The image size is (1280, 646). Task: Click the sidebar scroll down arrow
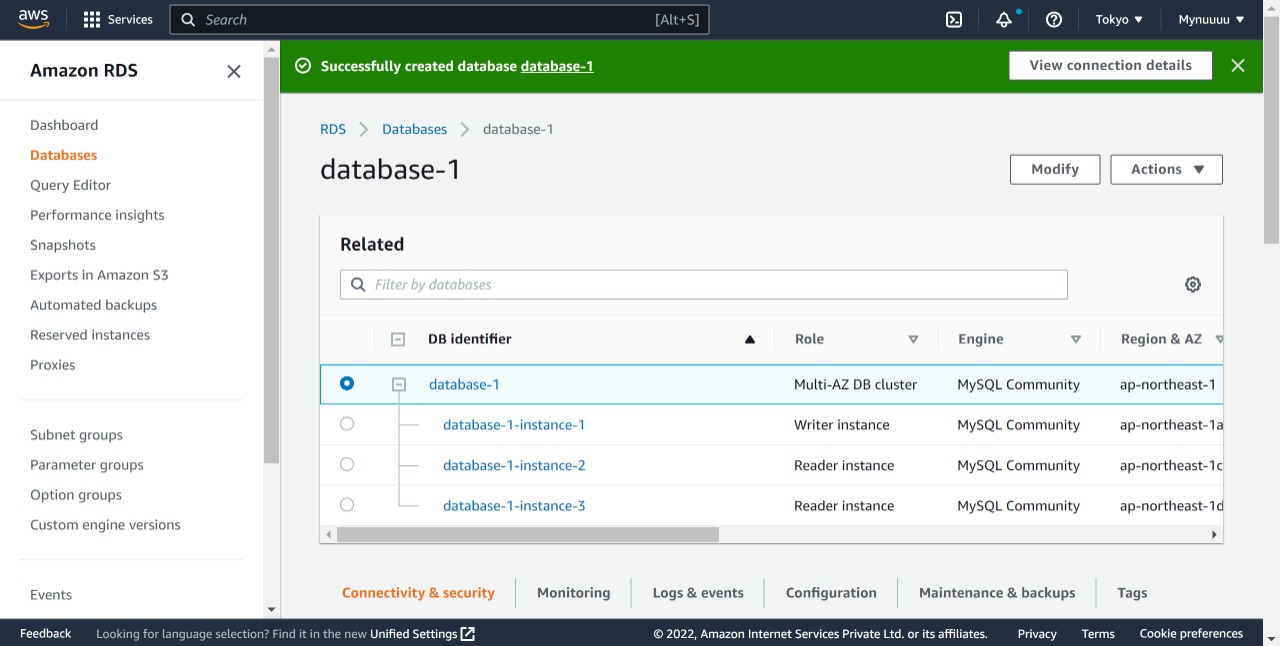pyautogui.click(x=271, y=609)
